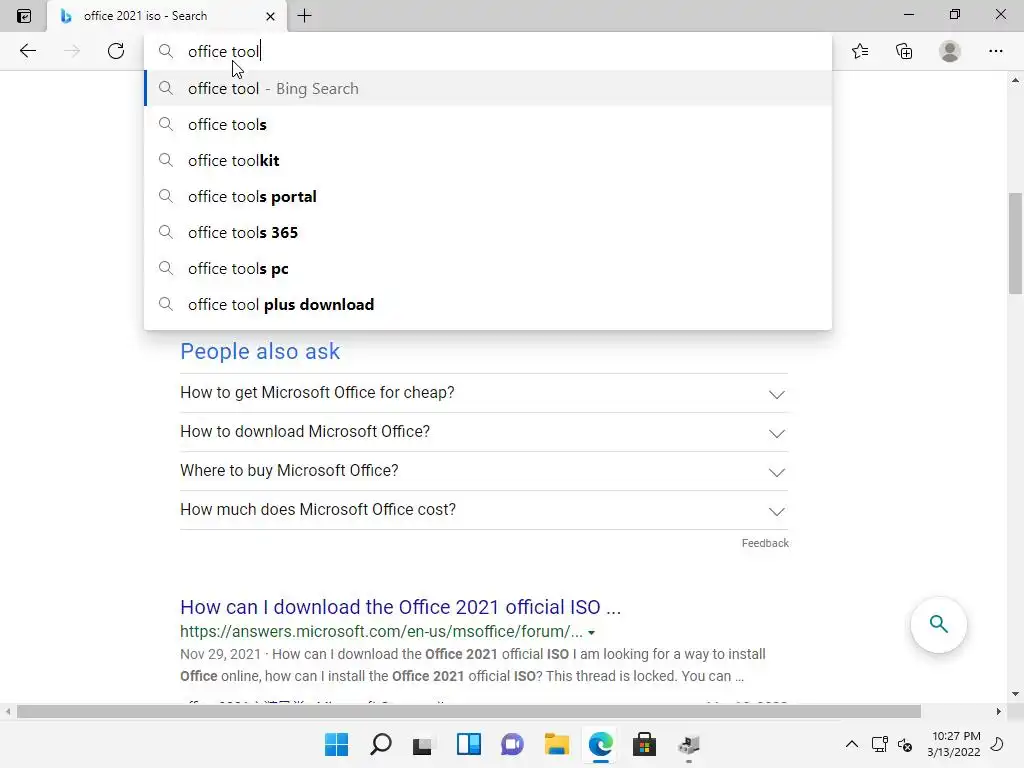This screenshot has width=1024, height=768.
Task: Open the dropdown arrow beside the answers.microsoft.com URL
Action: [x=591, y=633]
